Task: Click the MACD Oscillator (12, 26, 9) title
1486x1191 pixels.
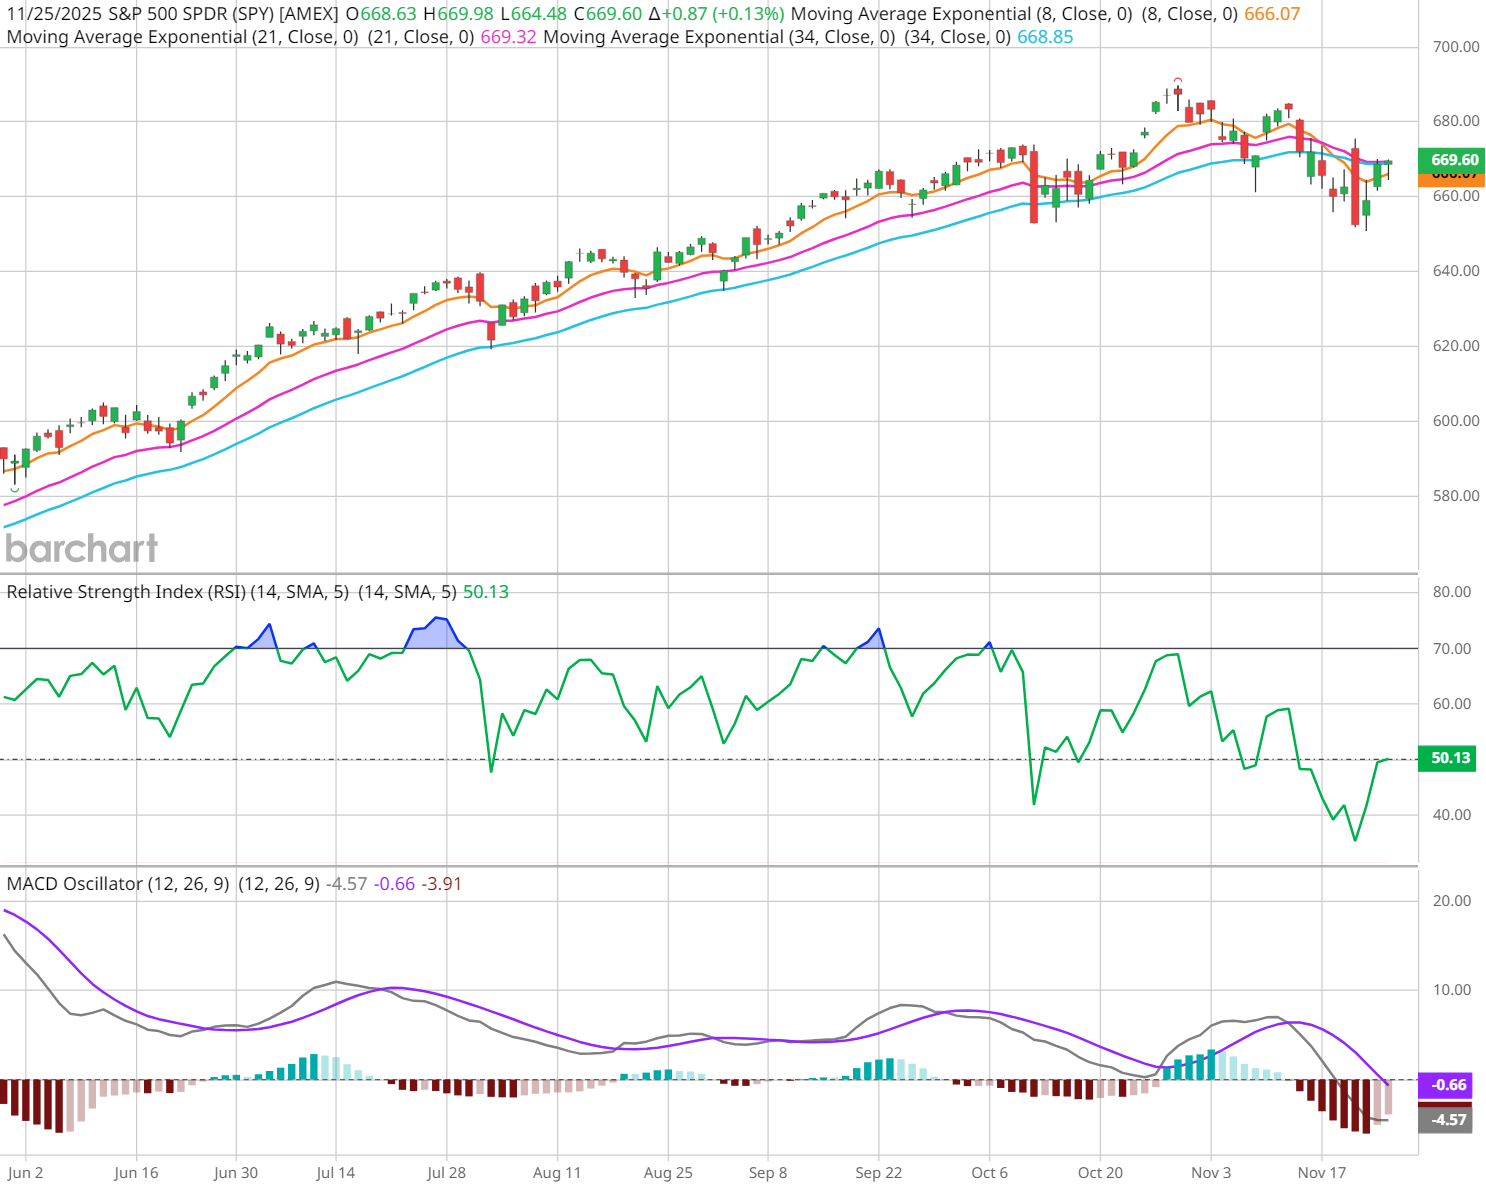Action: tap(118, 884)
